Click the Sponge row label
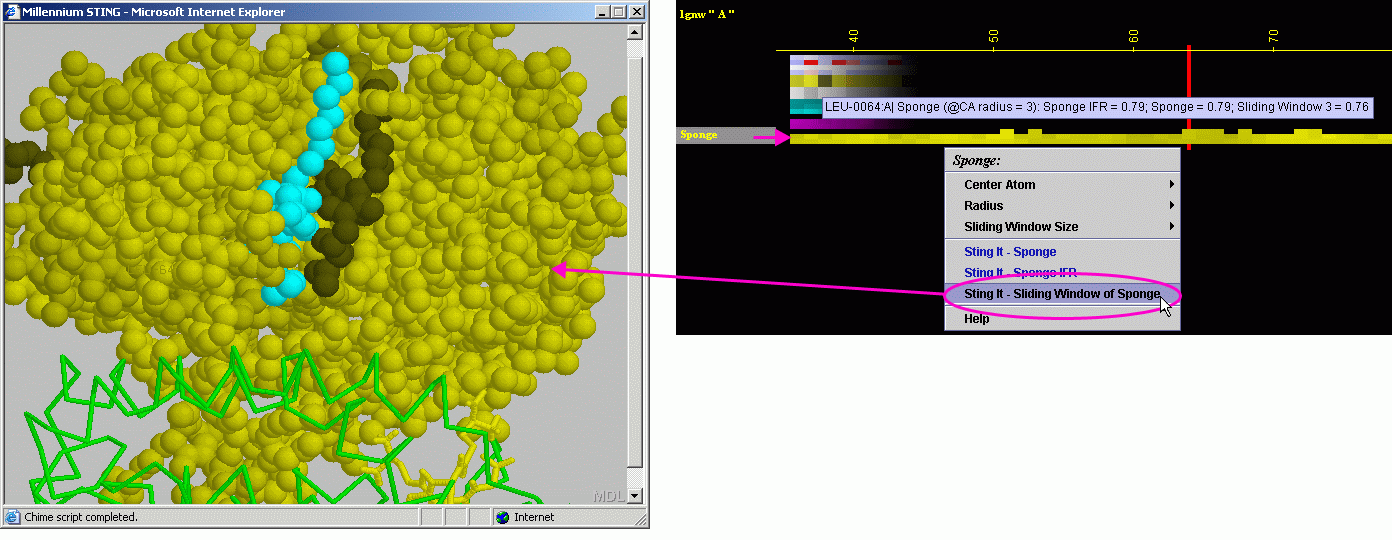Viewport: 1392px width, 540px height. 700,135
